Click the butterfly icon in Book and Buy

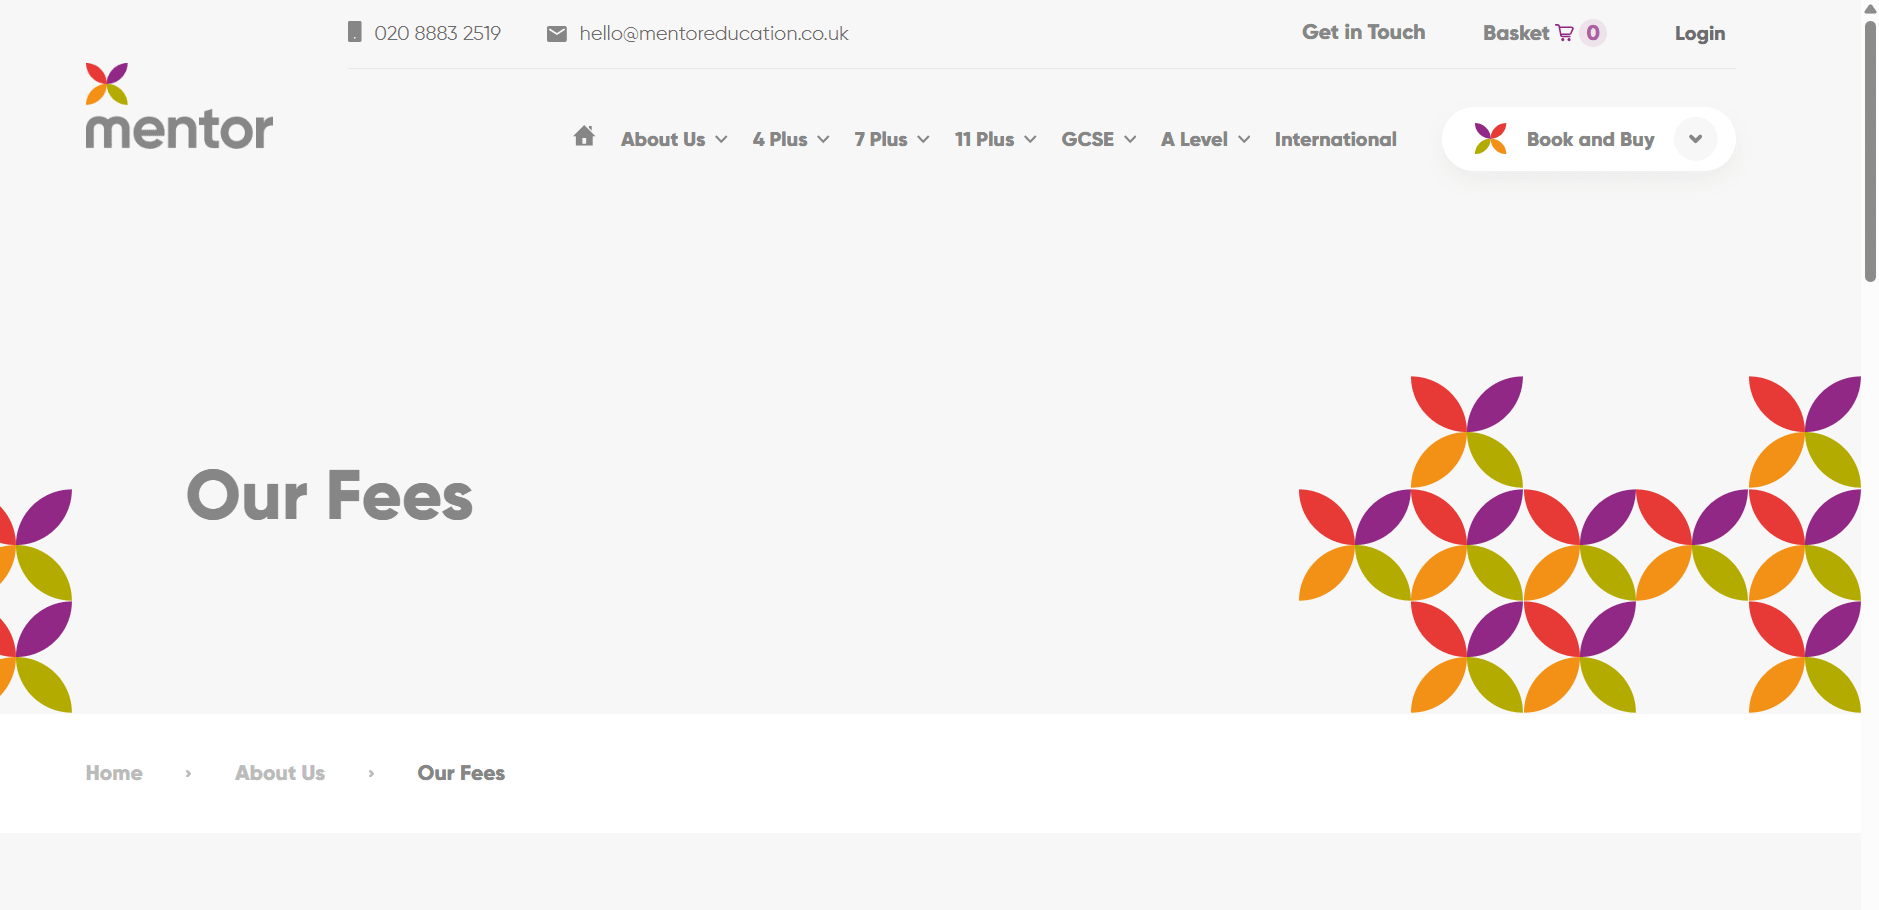coord(1490,139)
